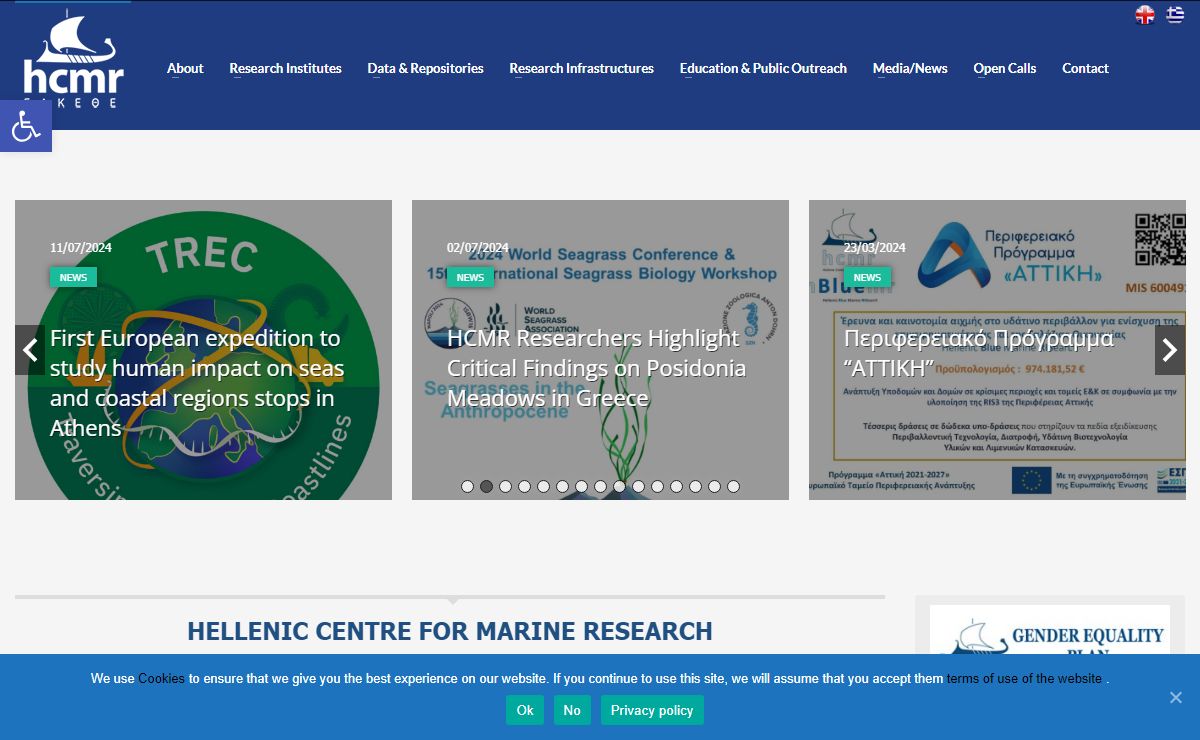1200x740 pixels.
Task: Select the first carousel pagination dot
Action: click(x=467, y=486)
